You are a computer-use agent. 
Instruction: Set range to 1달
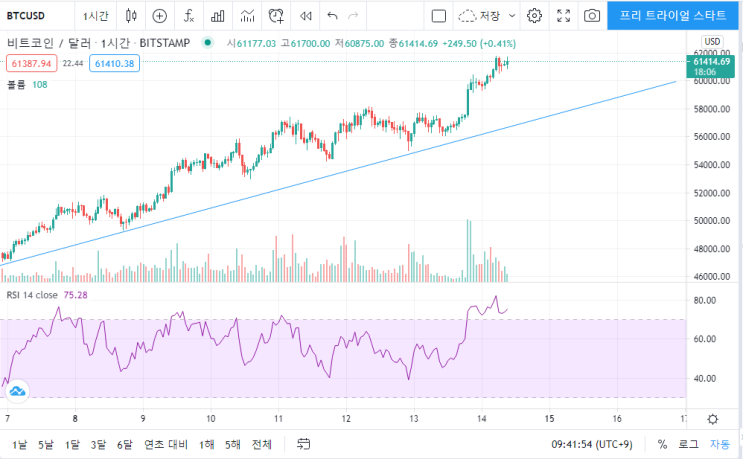coord(72,444)
